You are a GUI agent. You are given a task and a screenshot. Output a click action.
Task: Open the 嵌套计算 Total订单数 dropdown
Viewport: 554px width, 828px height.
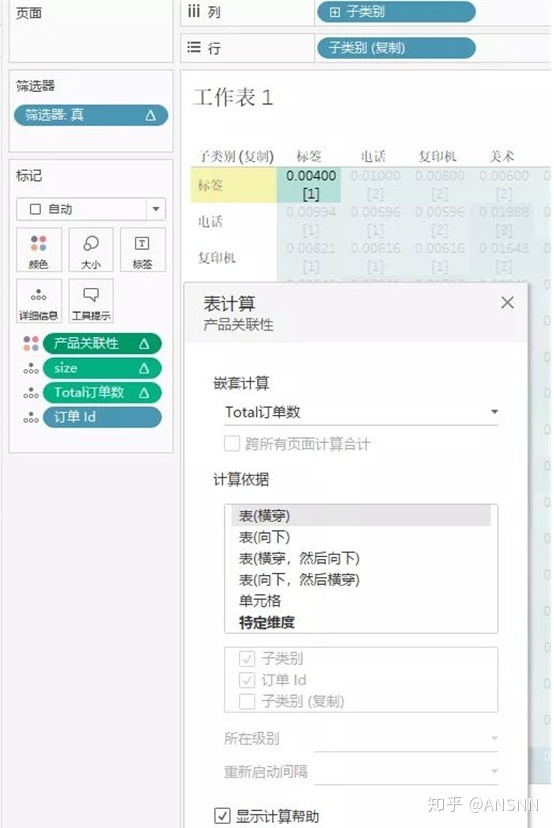click(361, 412)
